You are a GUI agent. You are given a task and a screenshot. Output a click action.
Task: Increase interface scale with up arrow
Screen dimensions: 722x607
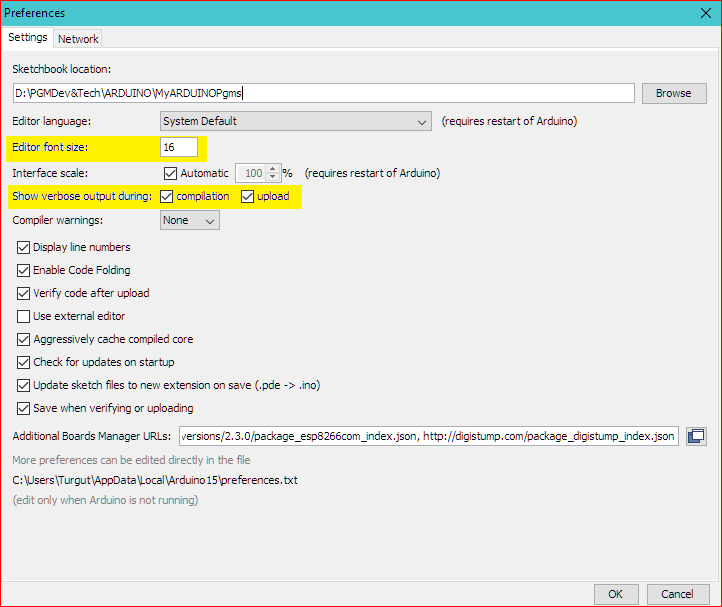273,169
